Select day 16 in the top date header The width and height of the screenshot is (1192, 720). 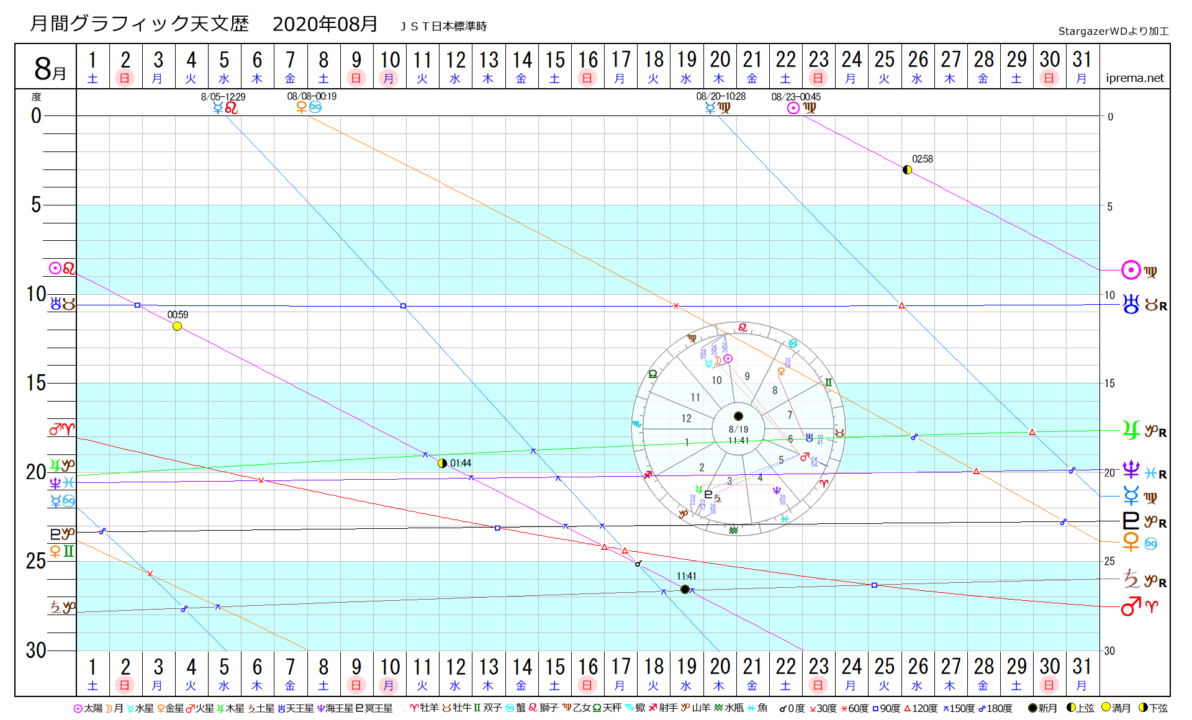pyautogui.click(x=588, y=66)
